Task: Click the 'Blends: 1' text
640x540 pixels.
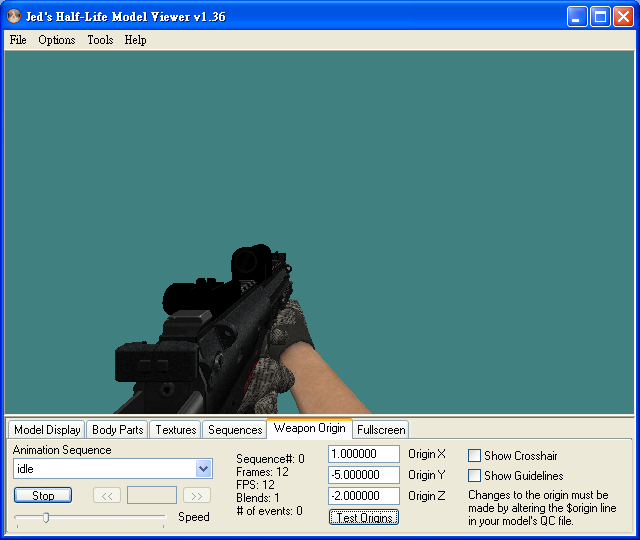Action: (x=258, y=498)
